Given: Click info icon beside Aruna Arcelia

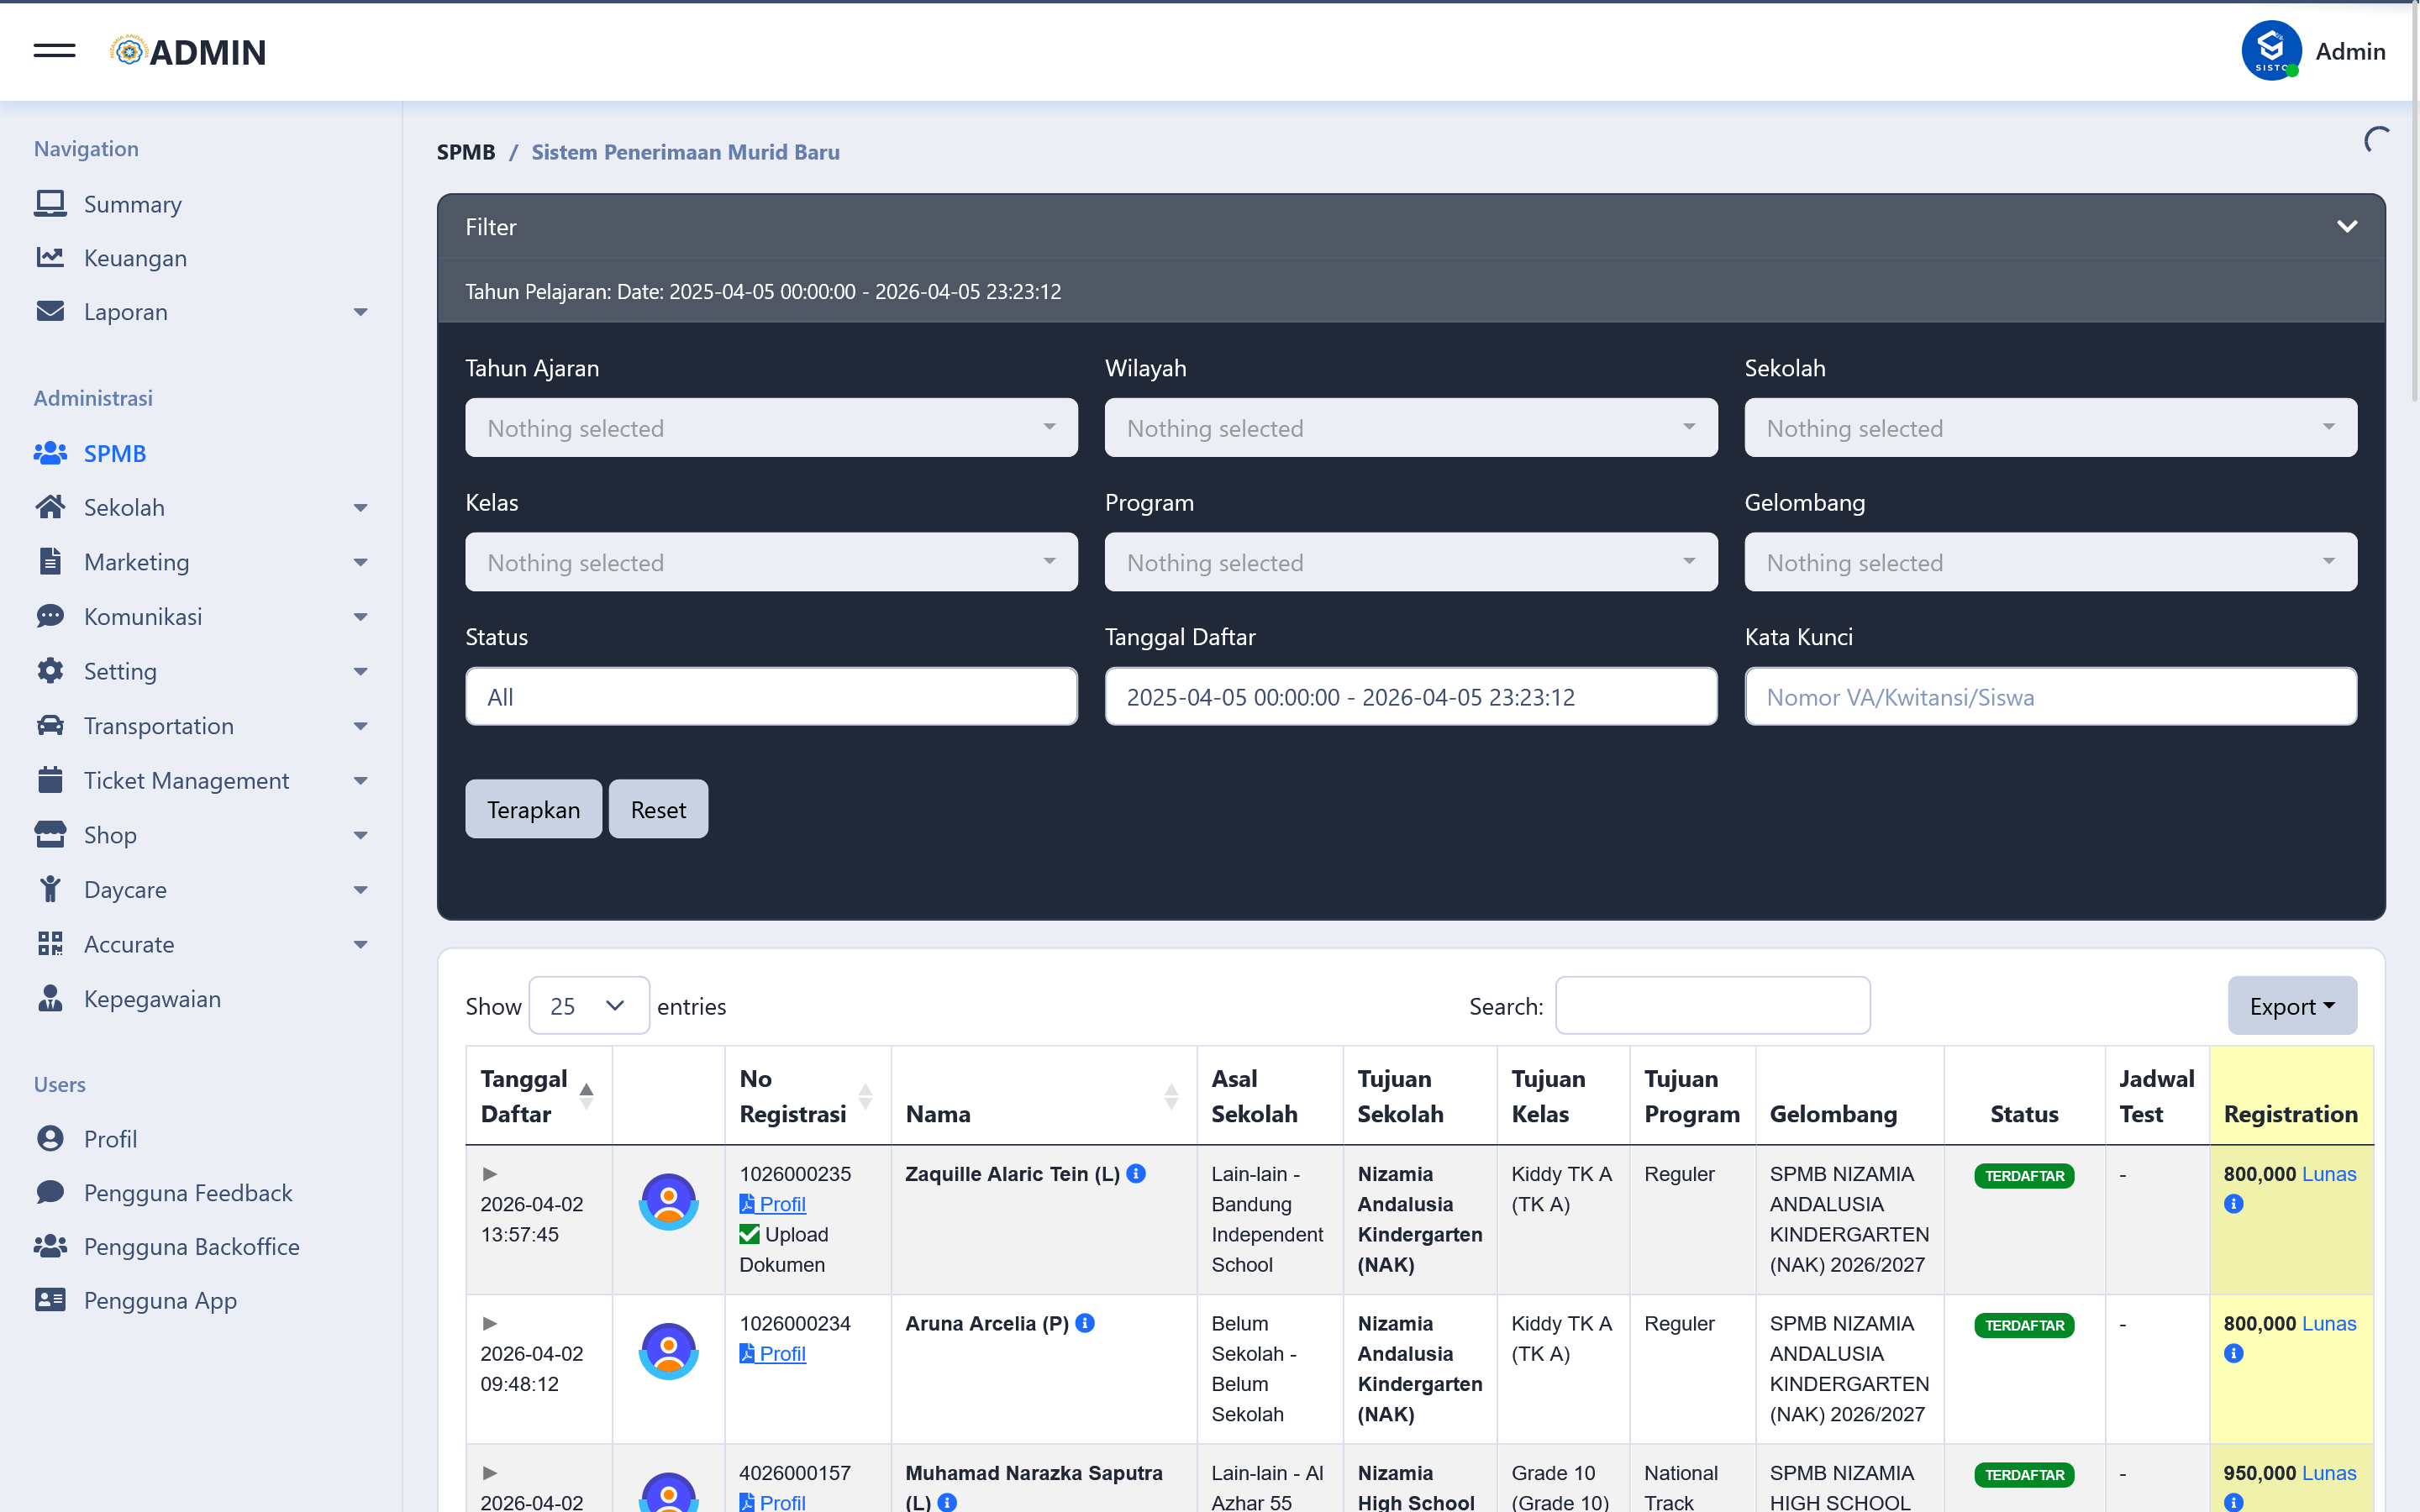Looking at the screenshot, I should coord(1085,1323).
